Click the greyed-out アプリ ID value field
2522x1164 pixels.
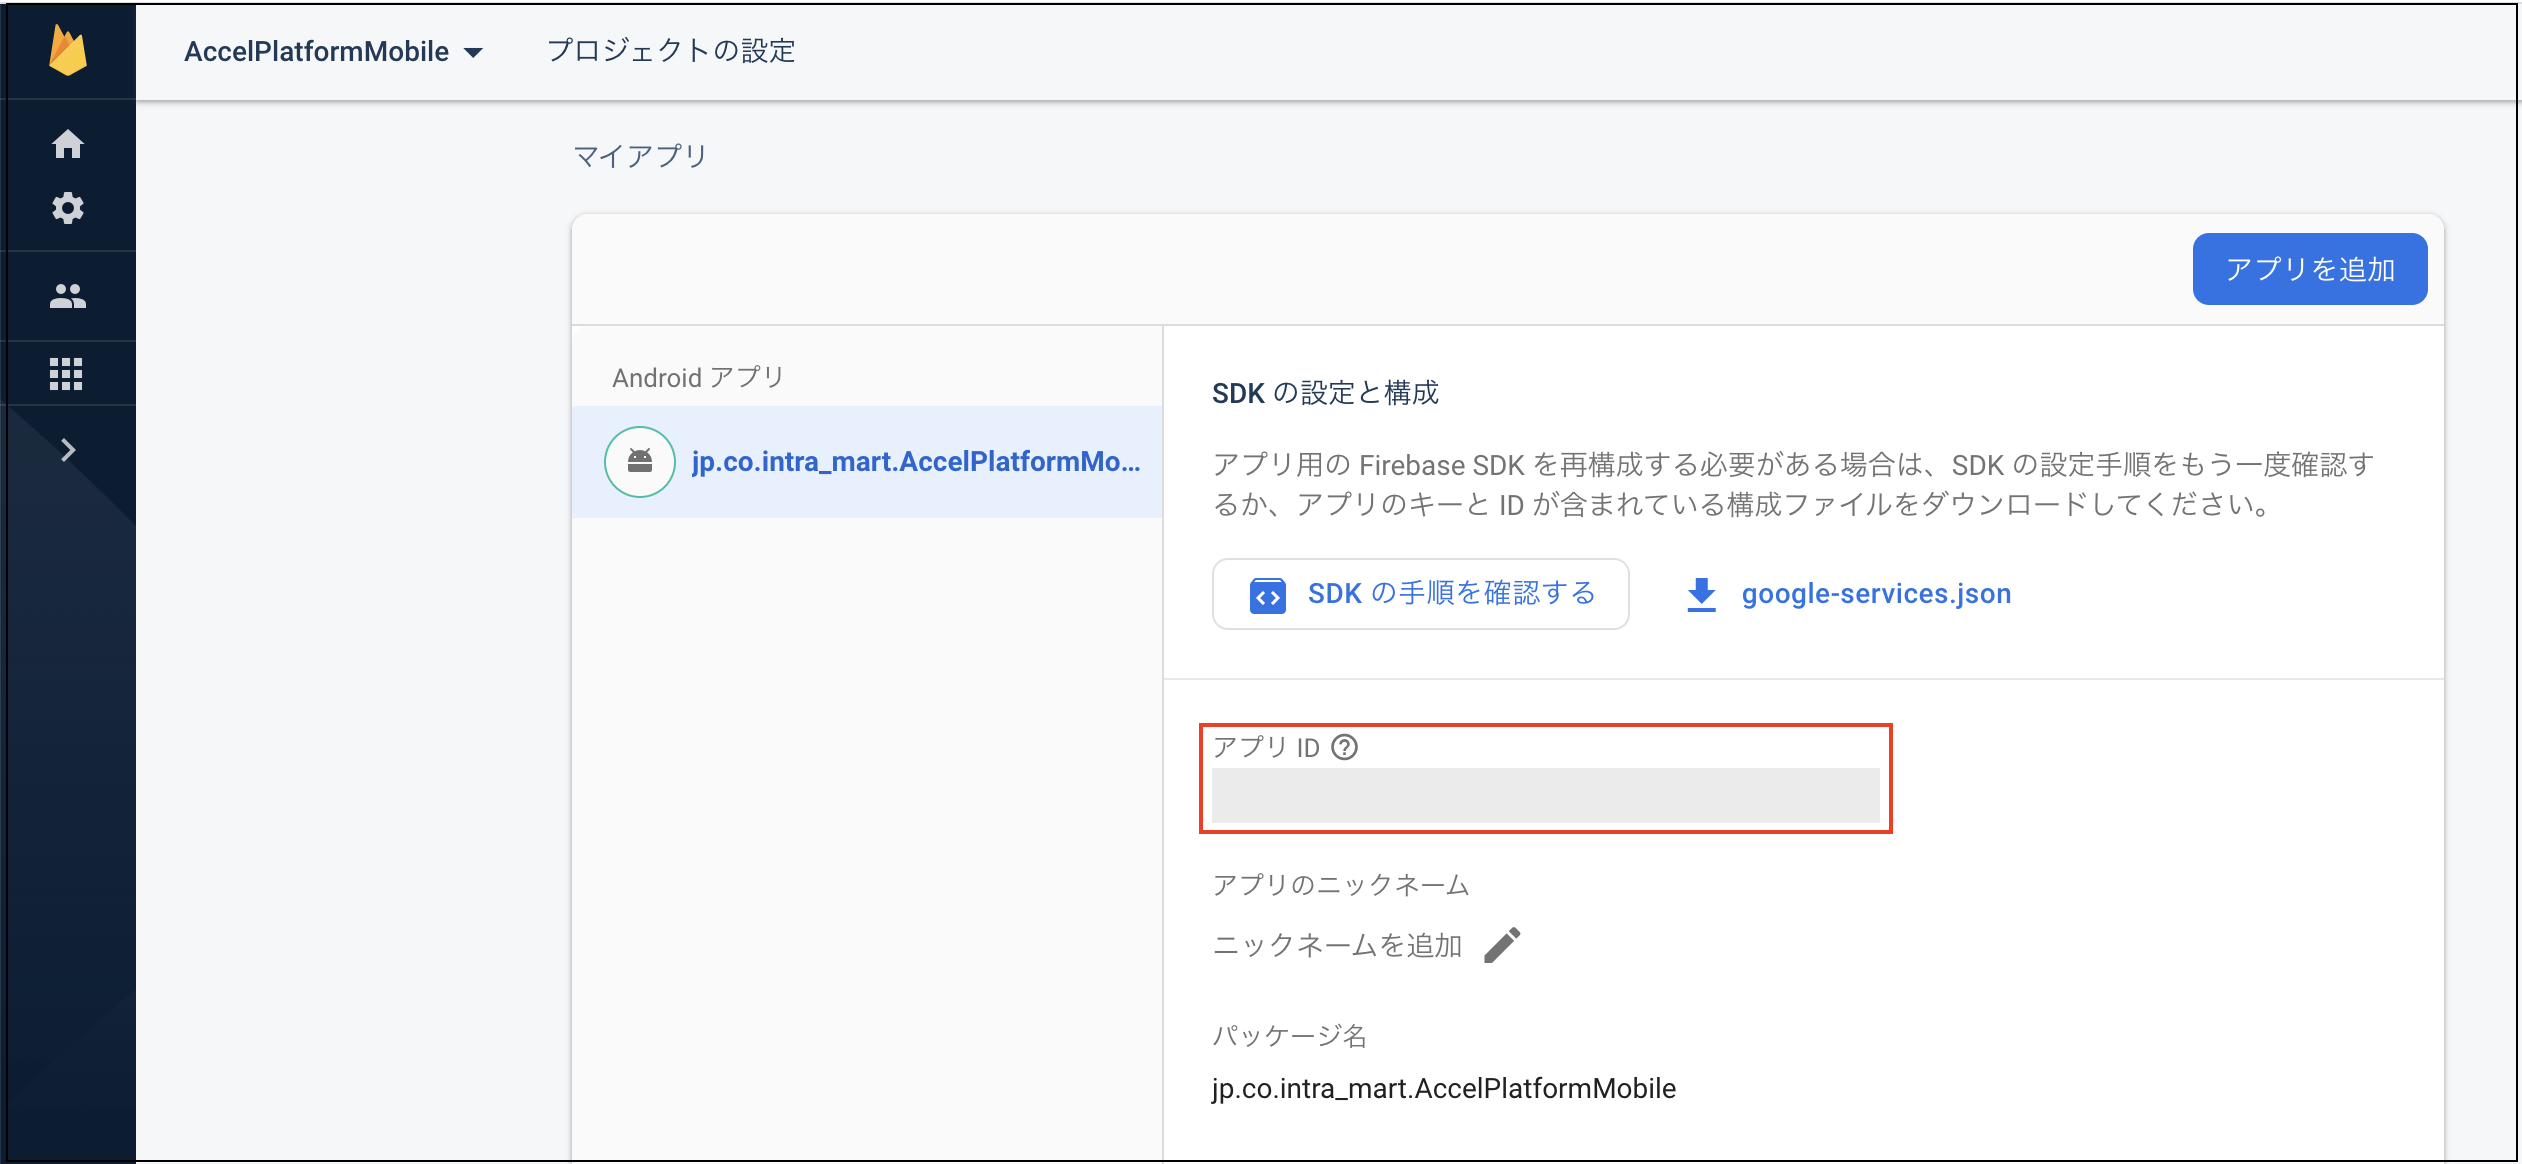(1545, 795)
